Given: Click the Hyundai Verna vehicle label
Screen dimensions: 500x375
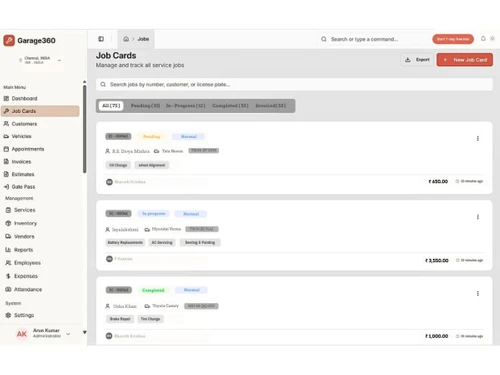Looking at the screenshot, I should tap(166, 229).
